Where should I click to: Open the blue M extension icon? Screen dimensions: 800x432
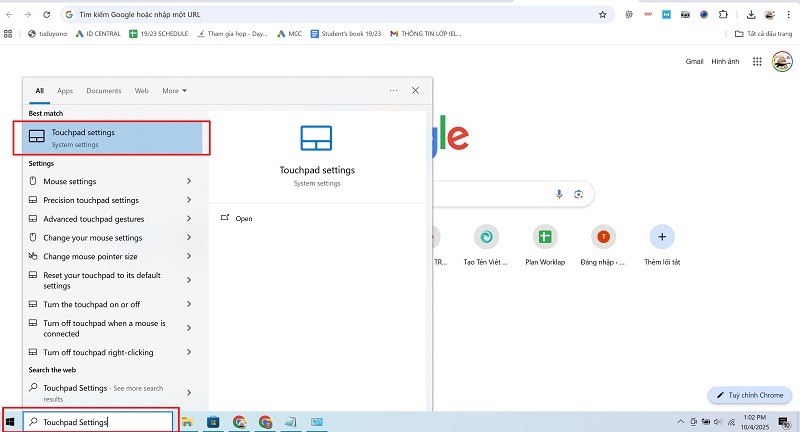point(666,15)
